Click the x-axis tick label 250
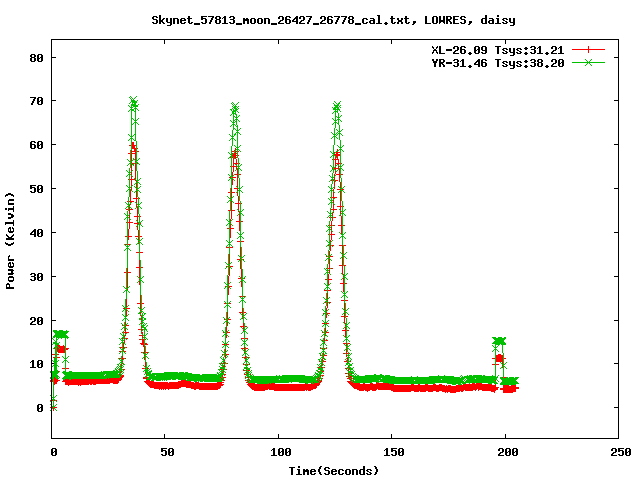 pyautogui.click(x=621, y=452)
